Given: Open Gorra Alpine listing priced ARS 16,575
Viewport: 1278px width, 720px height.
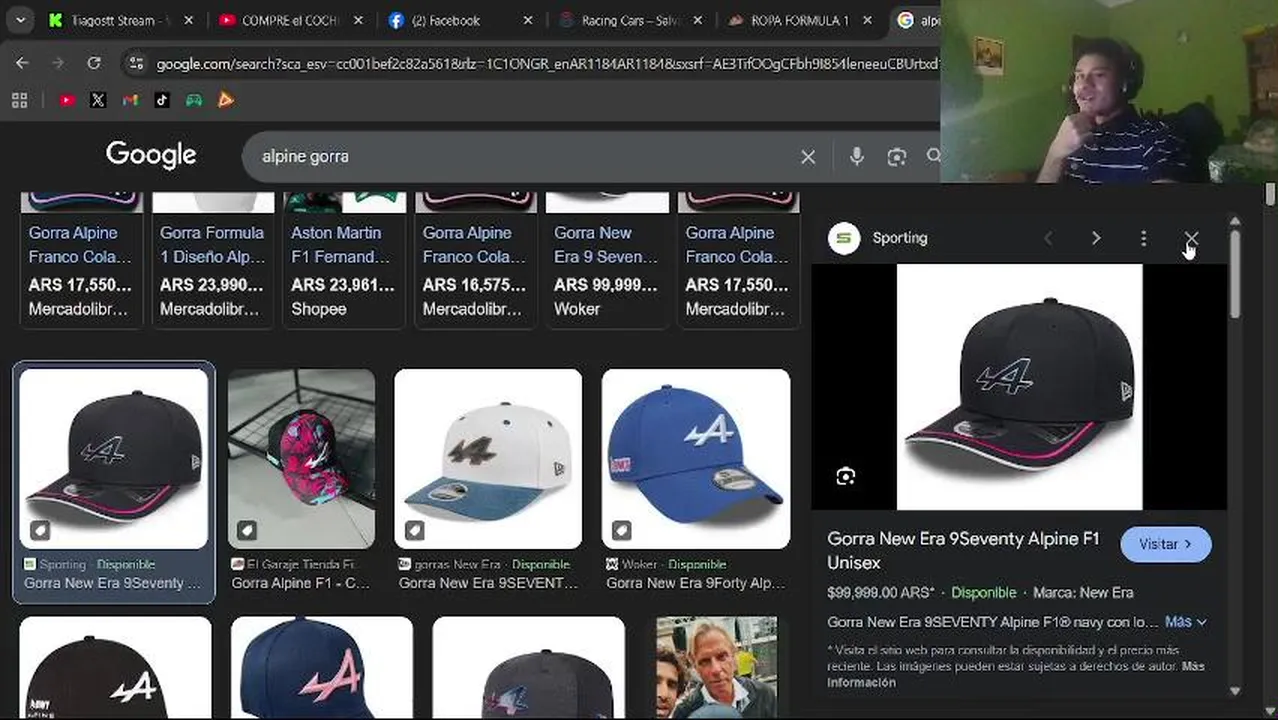Looking at the screenshot, I should [475, 259].
